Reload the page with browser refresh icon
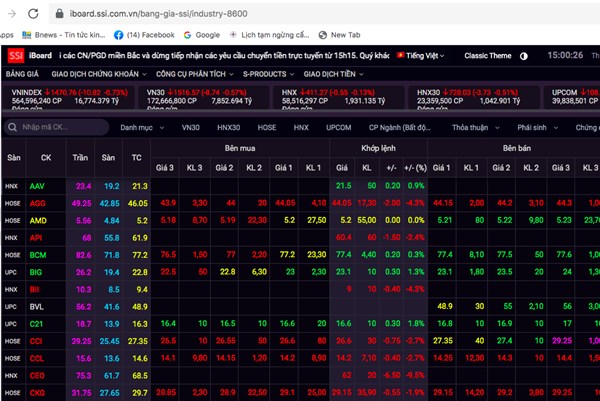 click(34, 14)
